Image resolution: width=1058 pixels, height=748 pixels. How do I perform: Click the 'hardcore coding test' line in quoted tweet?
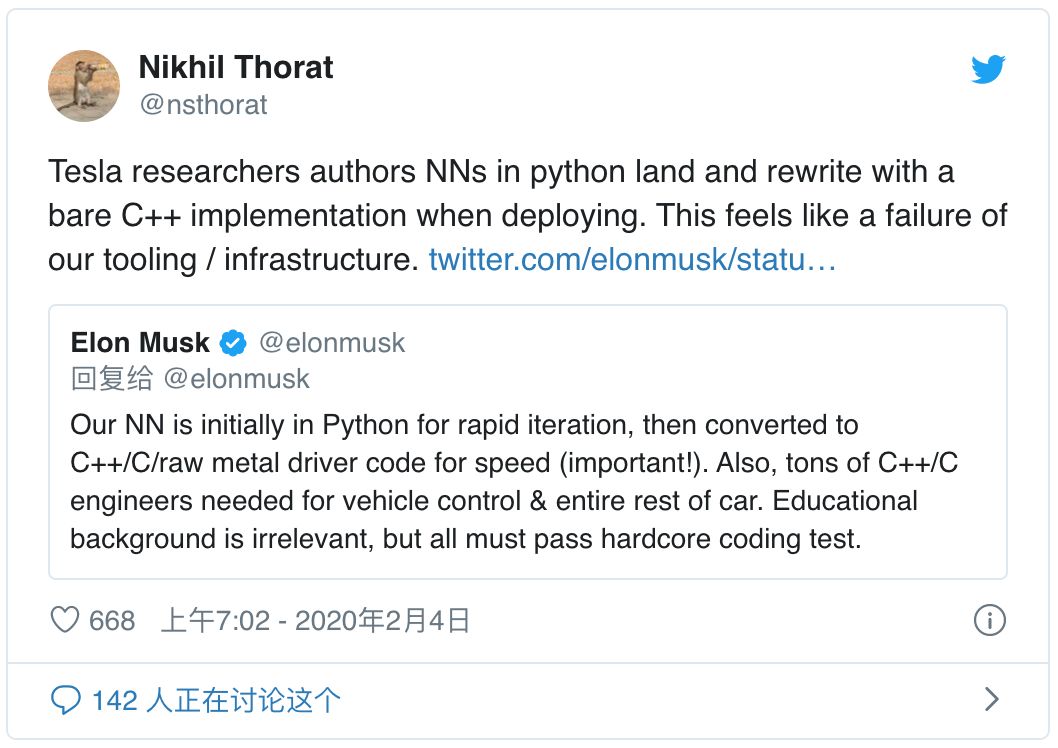[466, 539]
